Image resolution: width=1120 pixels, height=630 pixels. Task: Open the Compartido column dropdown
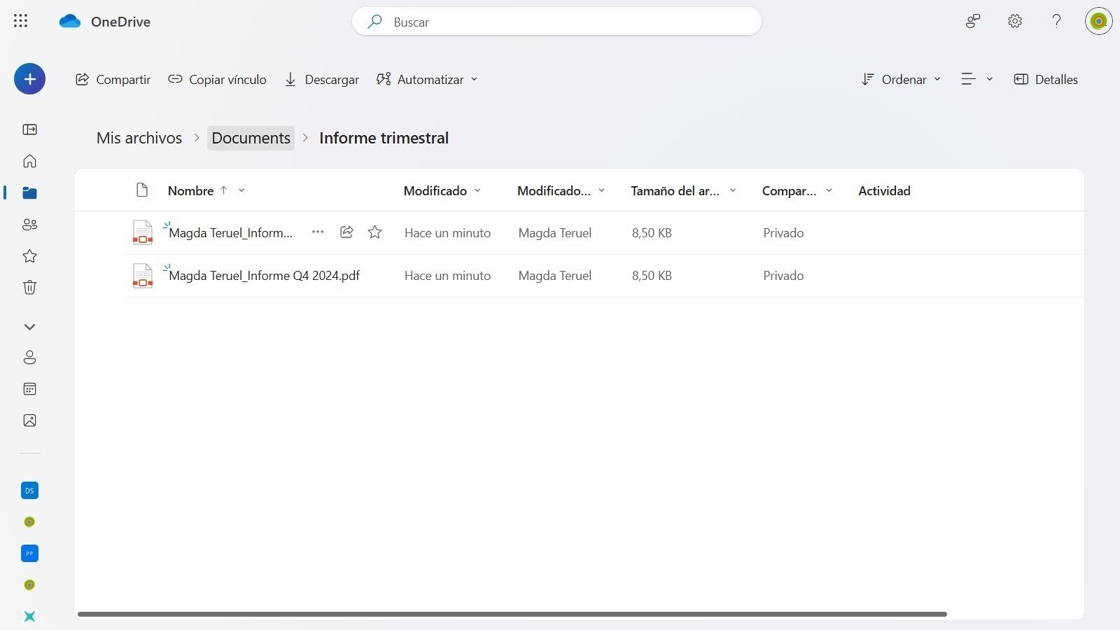pyautogui.click(x=829, y=191)
